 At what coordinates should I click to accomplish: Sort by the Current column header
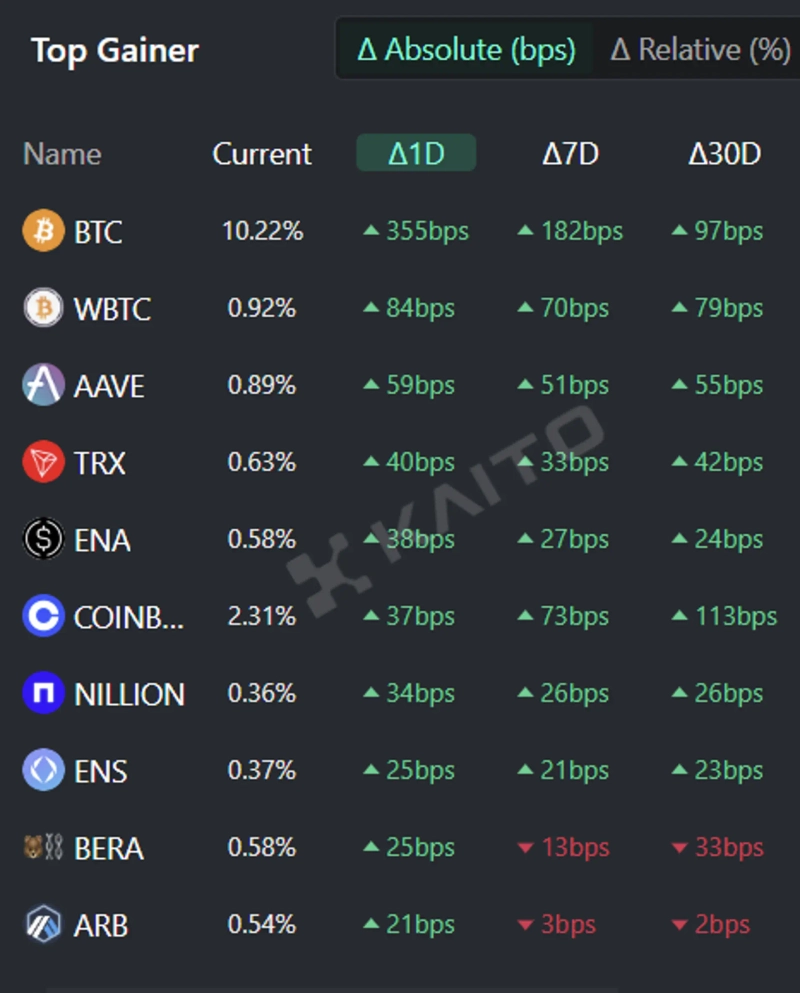click(x=262, y=154)
